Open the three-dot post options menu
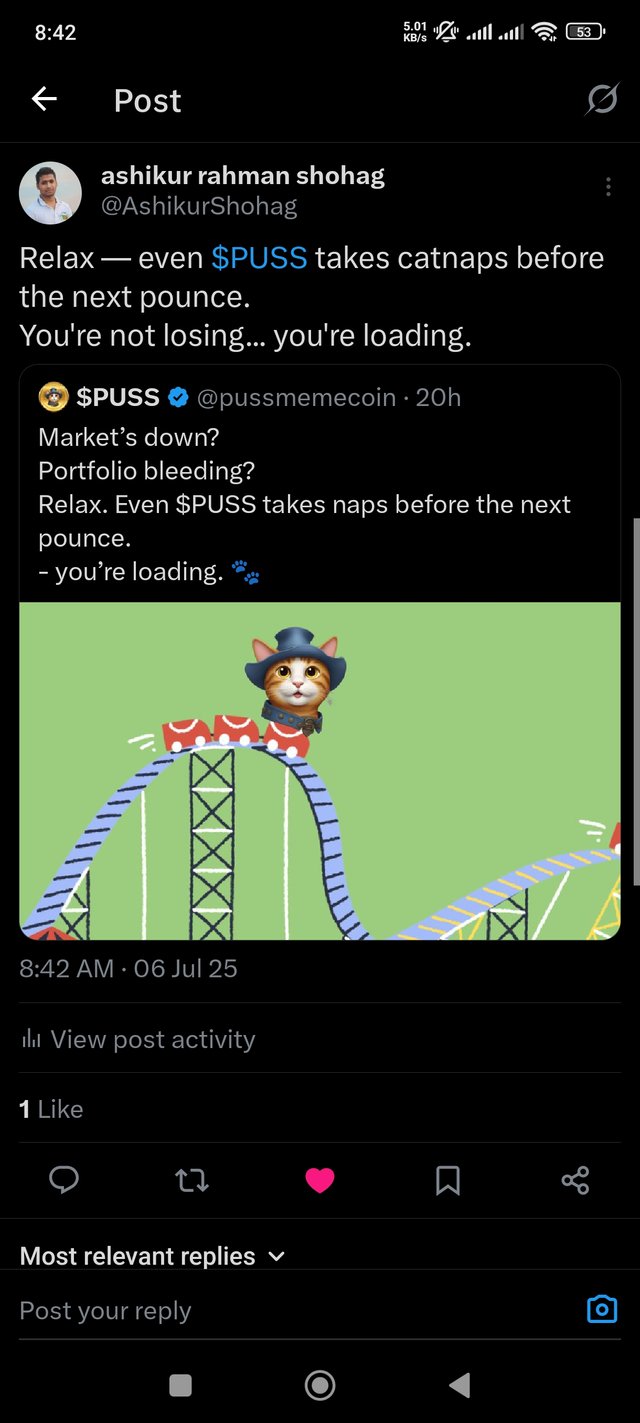The width and height of the screenshot is (640, 1423). (x=608, y=187)
